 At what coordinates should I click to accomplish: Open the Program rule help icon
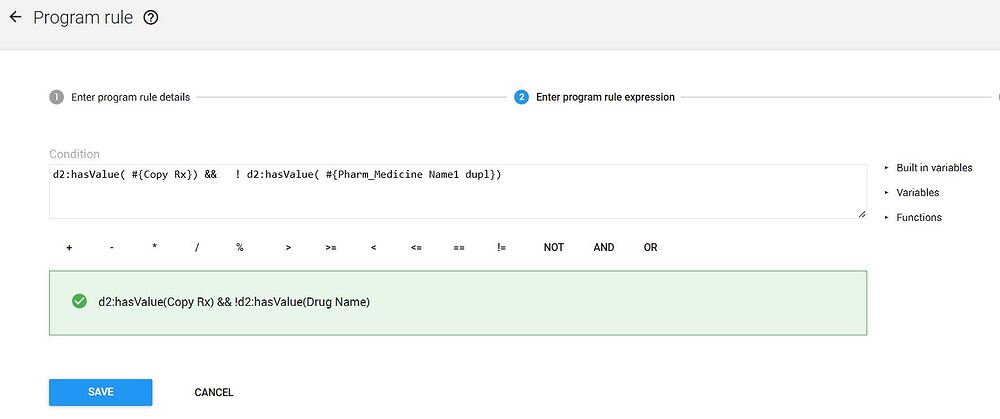(x=151, y=18)
